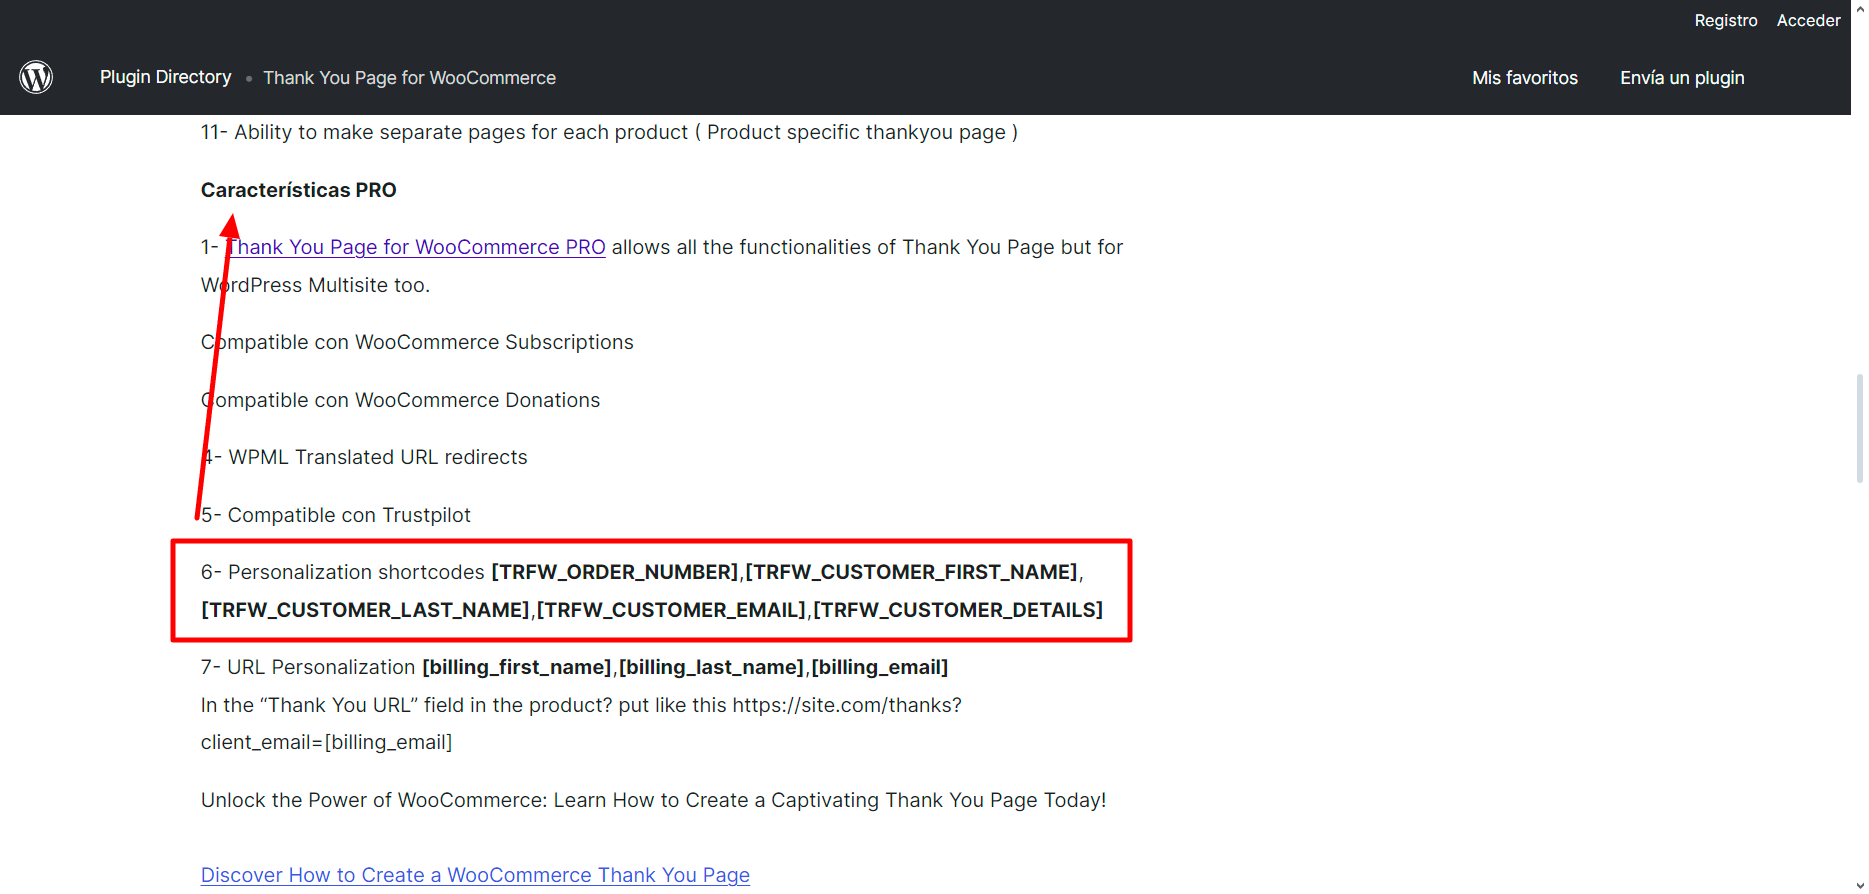Click the Registro link
This screenshot has width=1869, height=894.
pos(1726,20)
